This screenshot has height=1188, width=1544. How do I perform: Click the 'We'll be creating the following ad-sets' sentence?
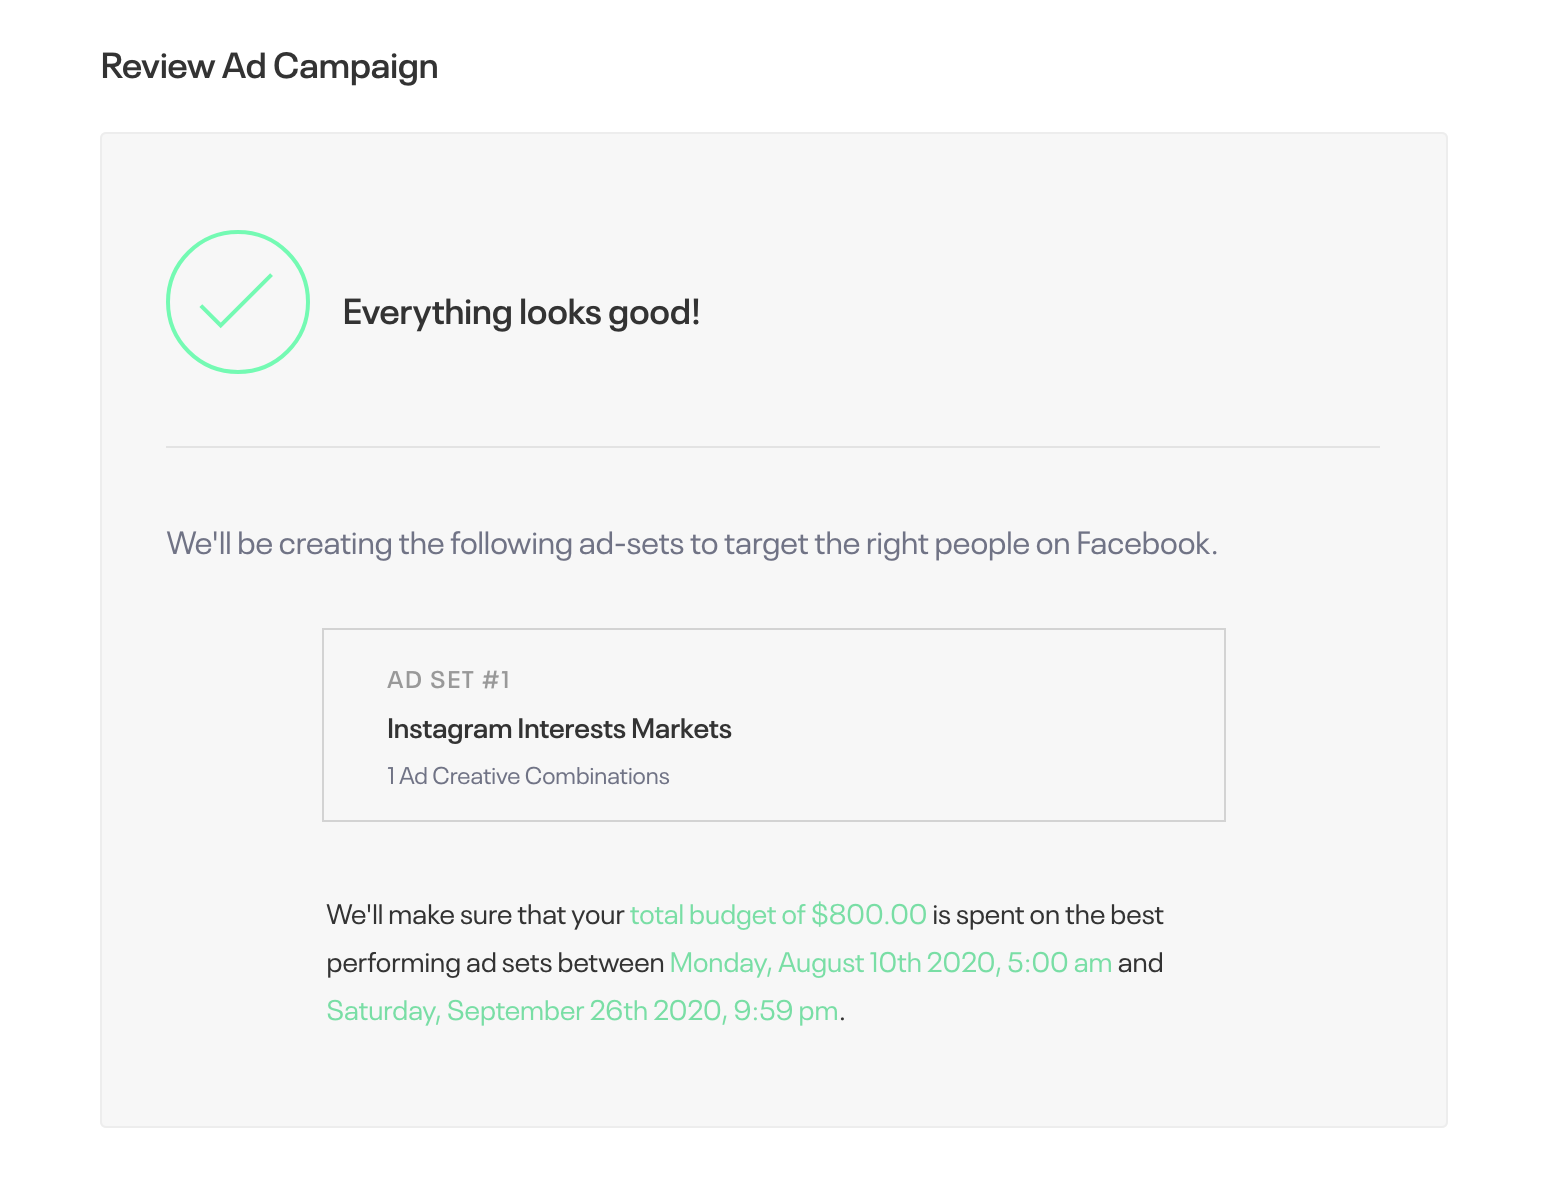pyautogui.click(x=692, y=544)
